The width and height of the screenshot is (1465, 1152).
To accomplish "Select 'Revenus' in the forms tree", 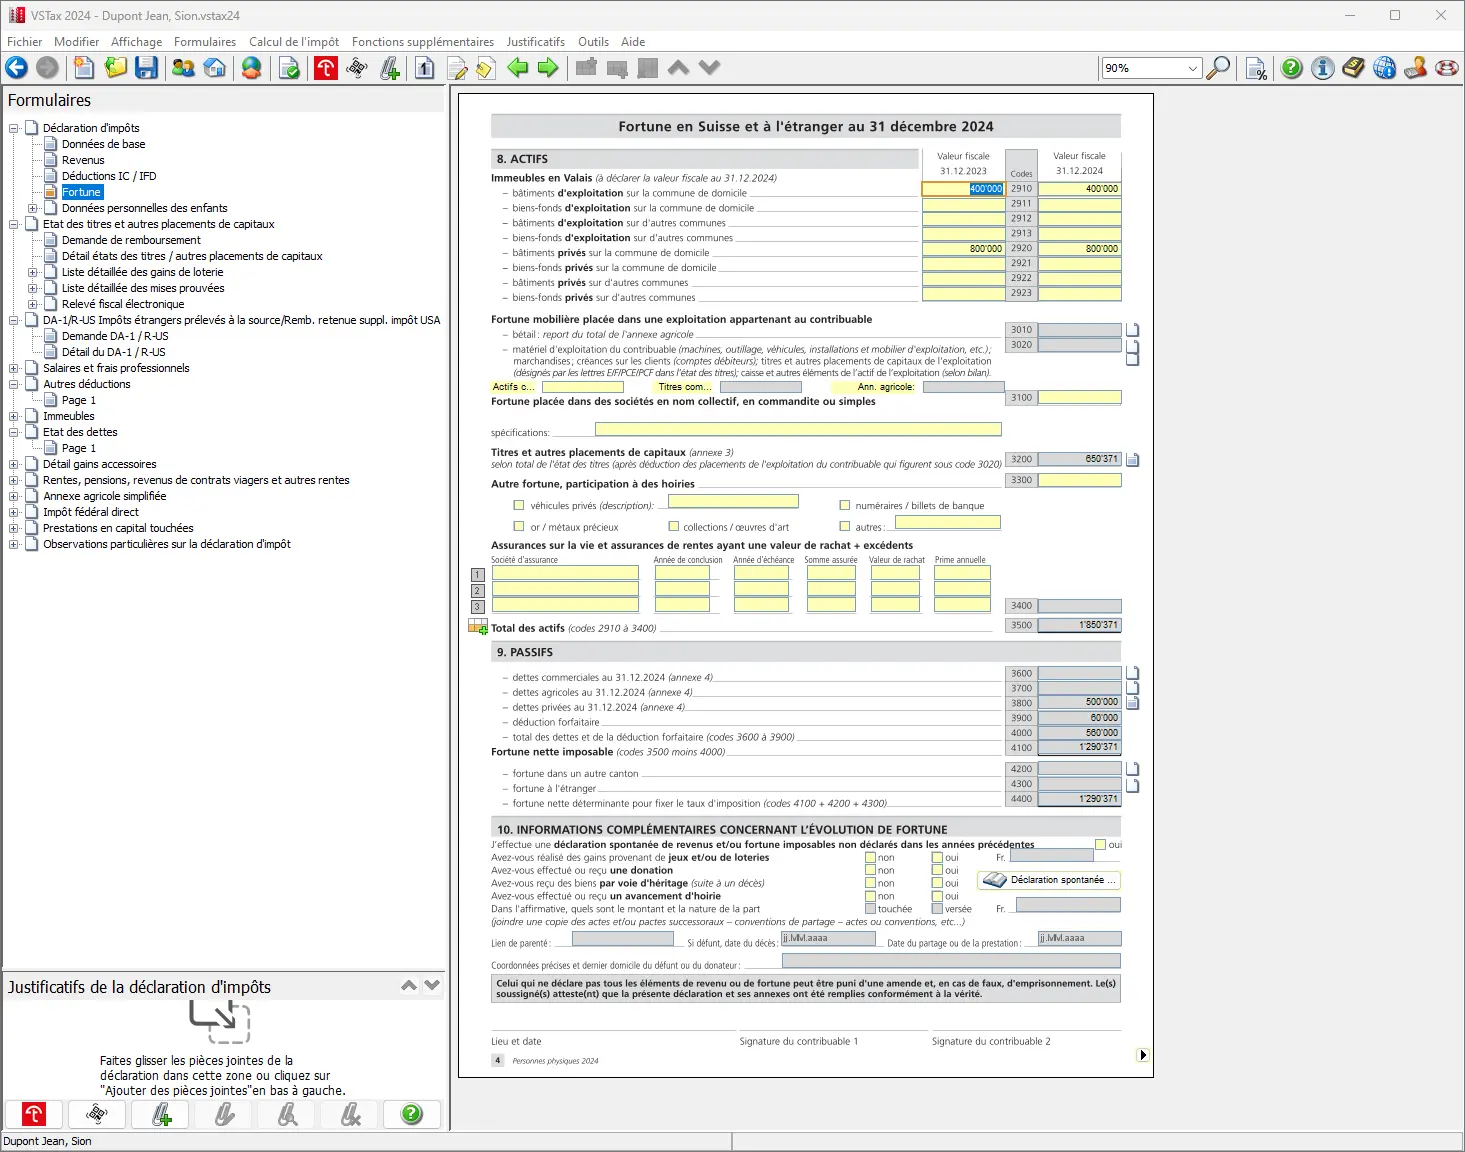I will click(x=83, y=160).
